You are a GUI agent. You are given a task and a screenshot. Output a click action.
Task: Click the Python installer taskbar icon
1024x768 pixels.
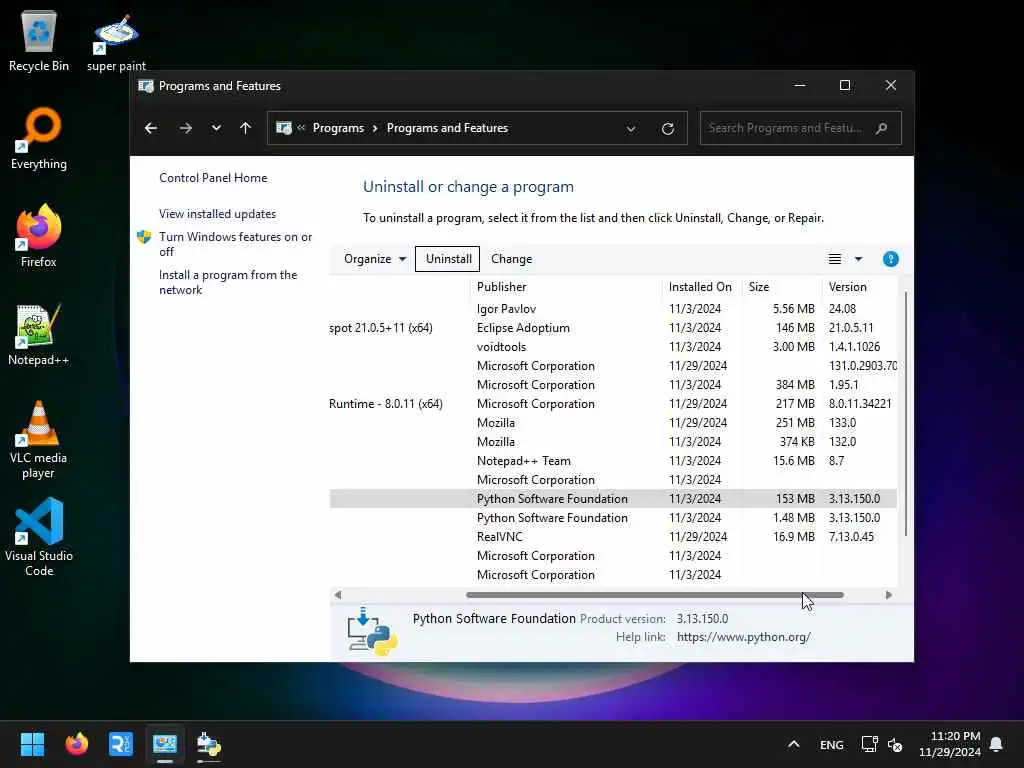click(x=209, y=744)
